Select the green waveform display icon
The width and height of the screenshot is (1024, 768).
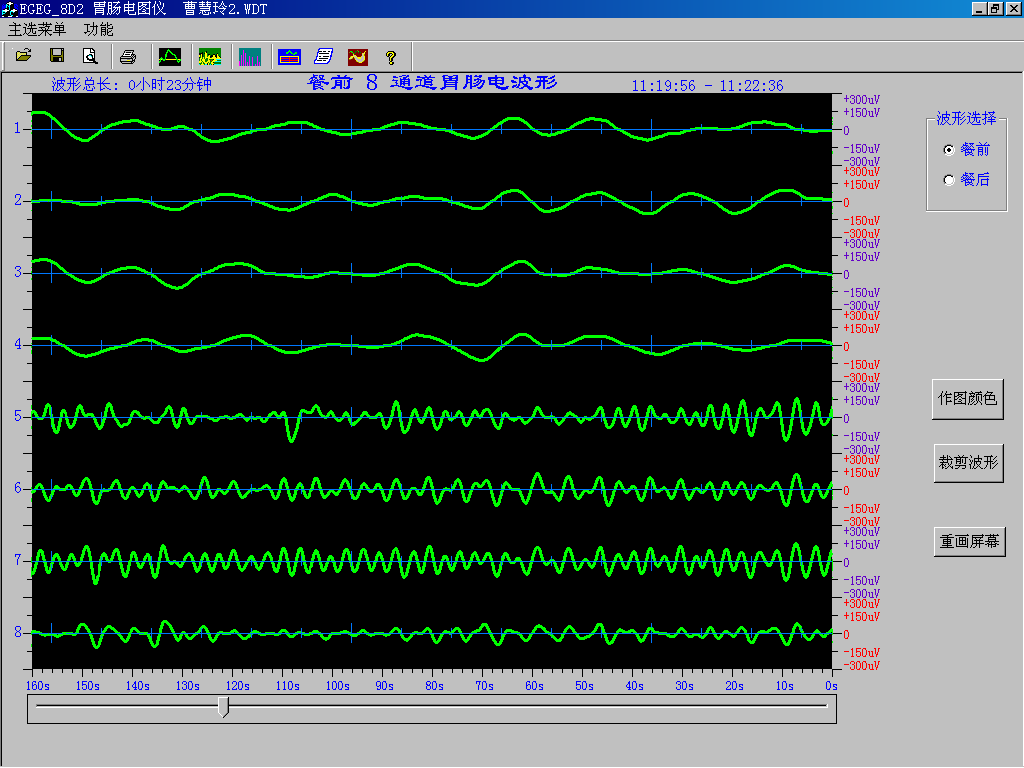tap(170, 56)
